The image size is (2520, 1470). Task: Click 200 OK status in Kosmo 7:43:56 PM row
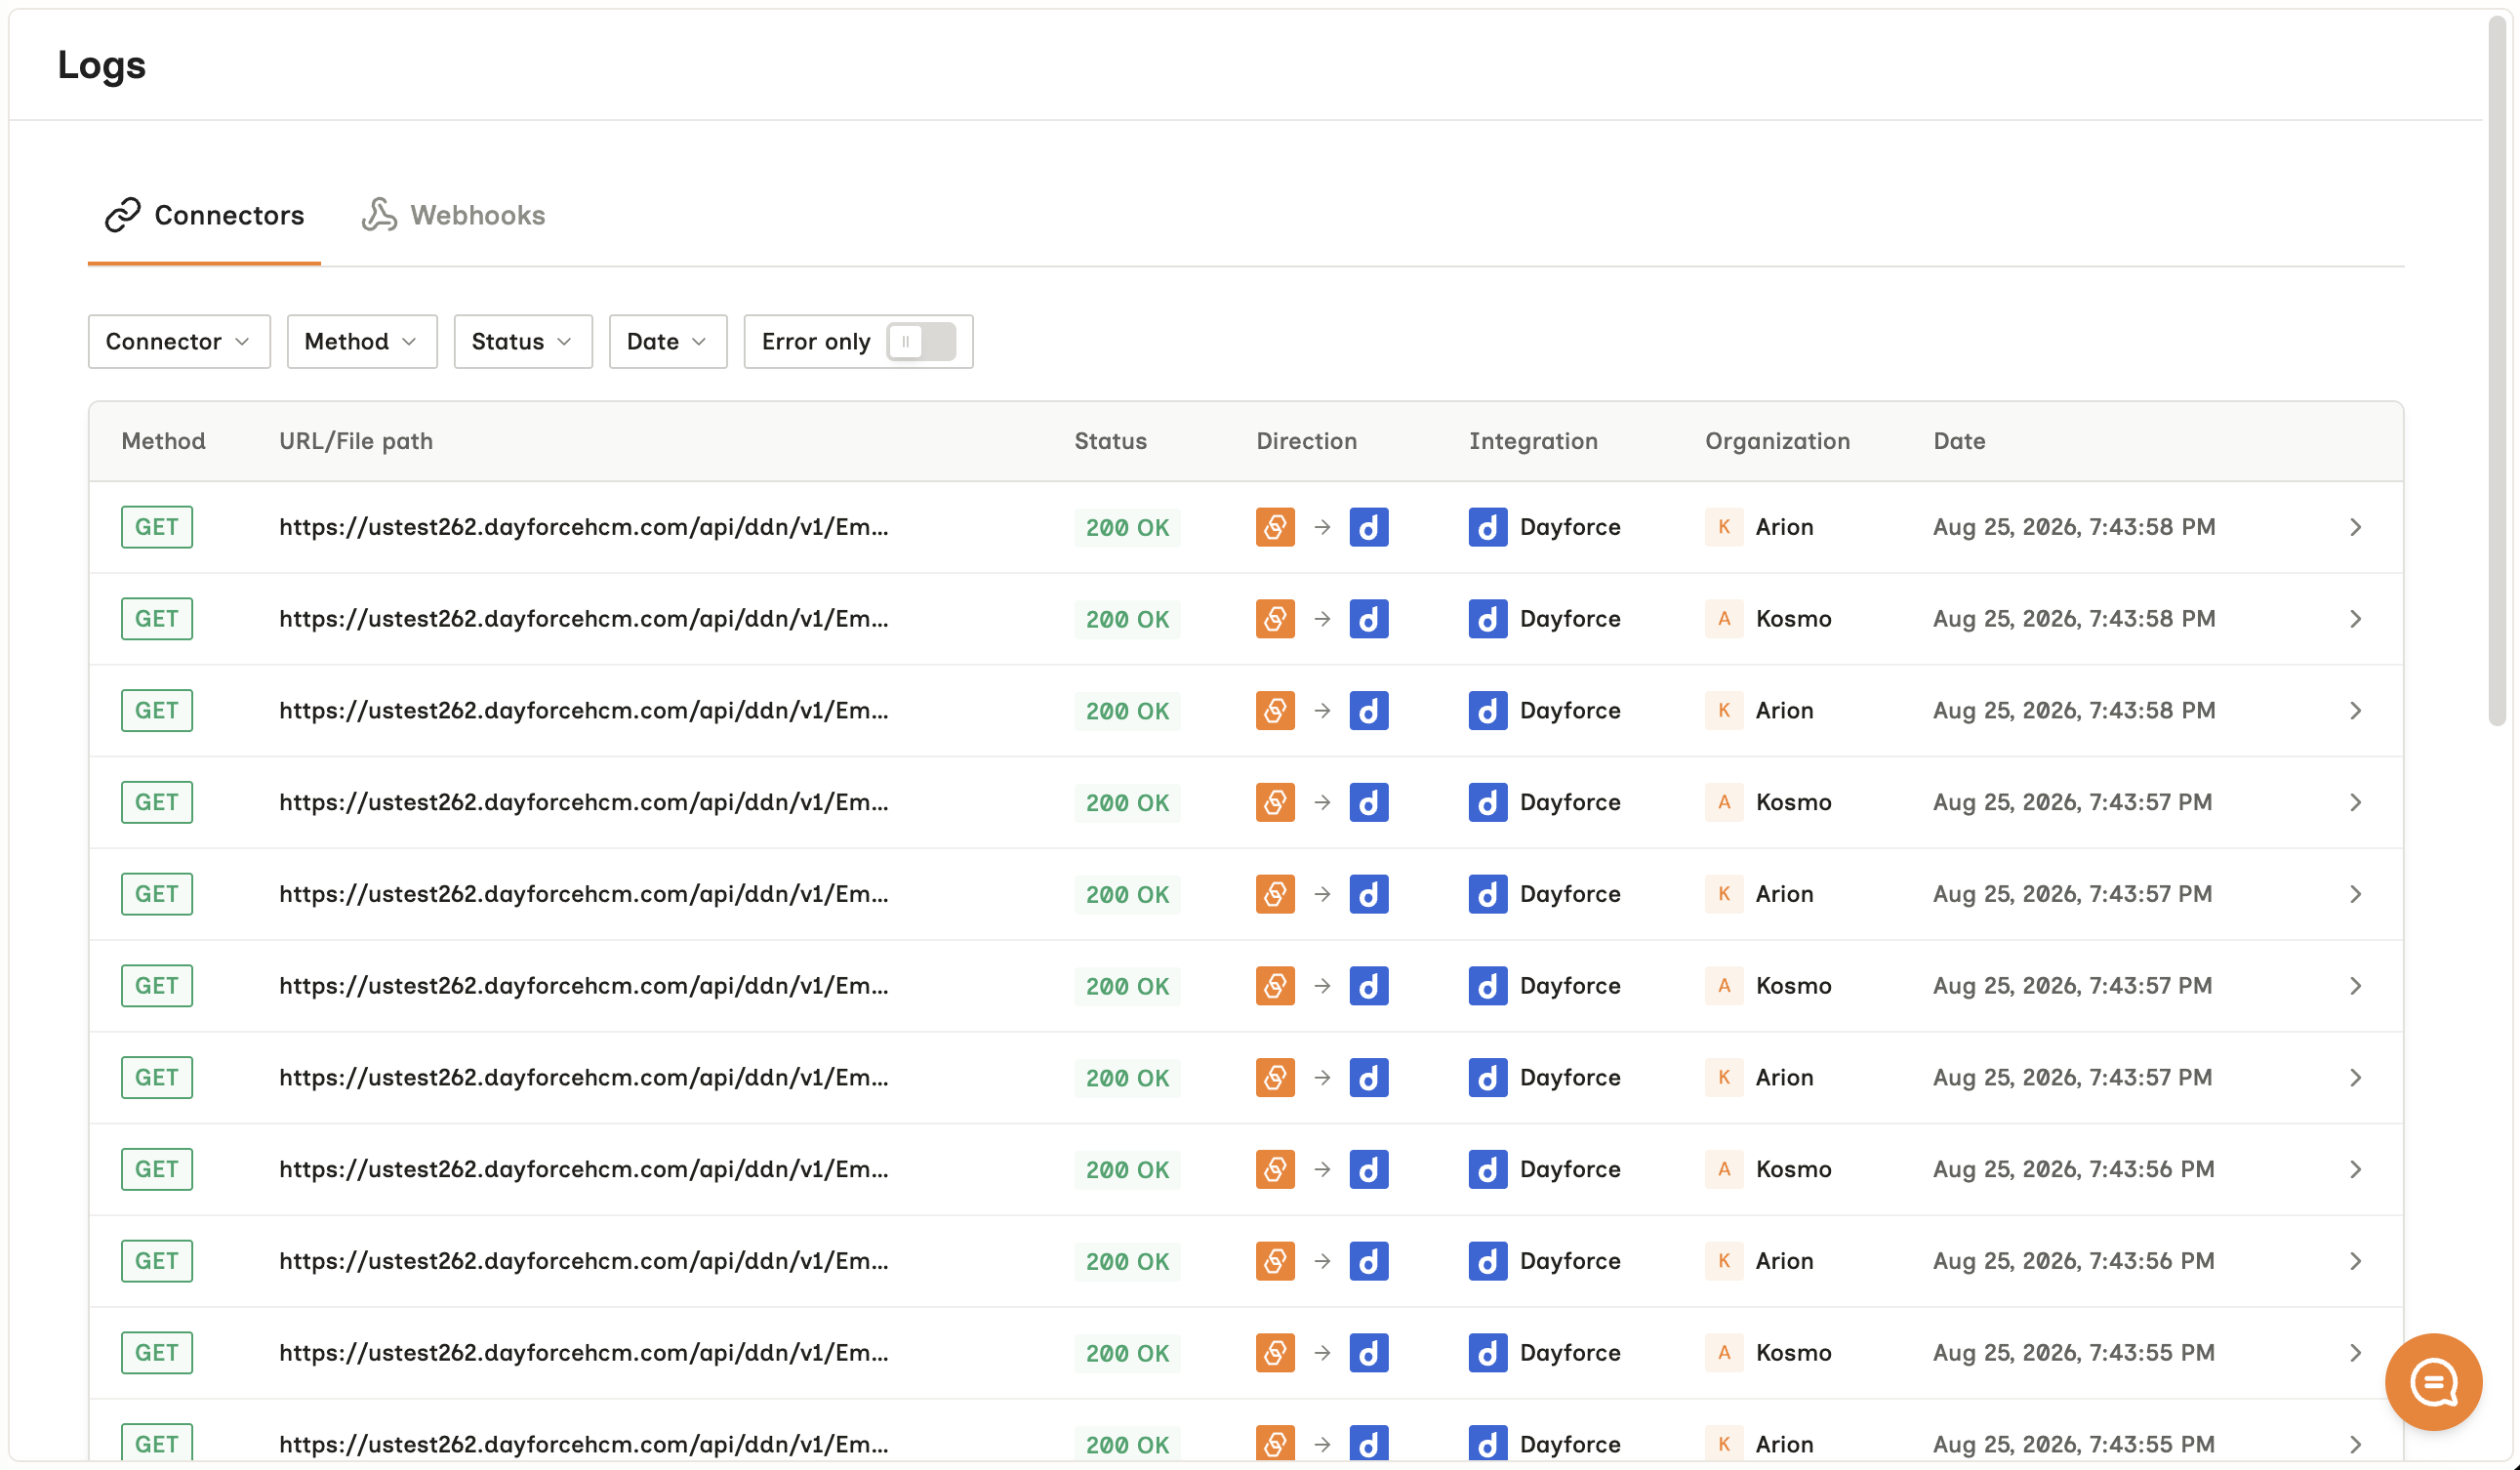[1127, 1171]
